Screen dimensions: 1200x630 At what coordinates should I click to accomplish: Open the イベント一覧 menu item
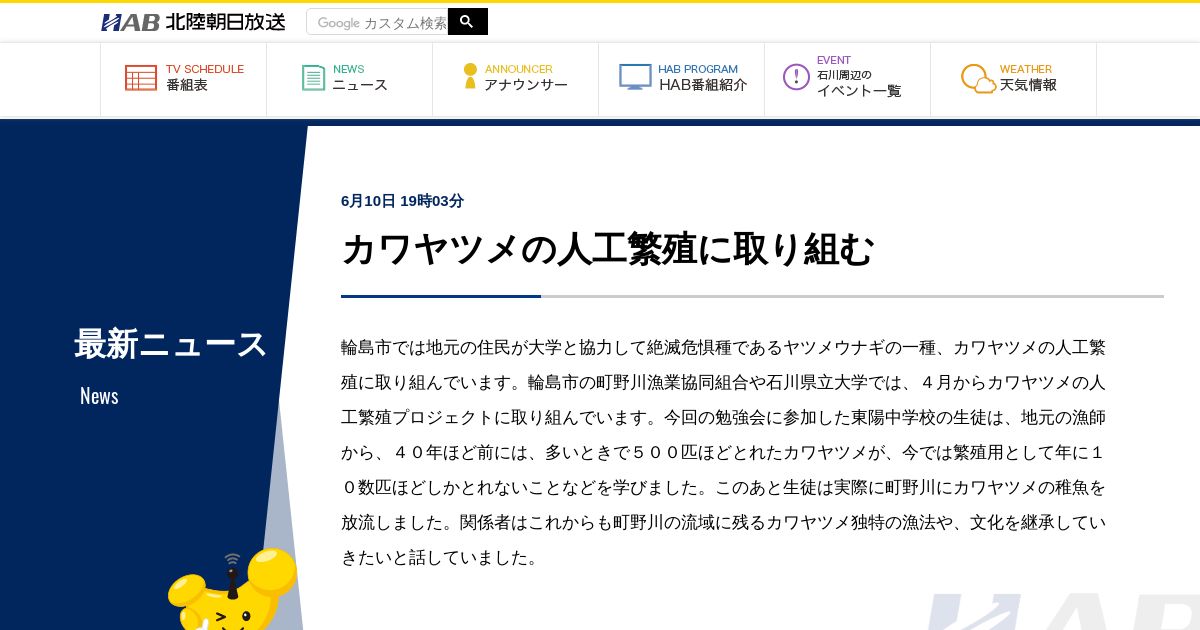(x=848, y=79)
